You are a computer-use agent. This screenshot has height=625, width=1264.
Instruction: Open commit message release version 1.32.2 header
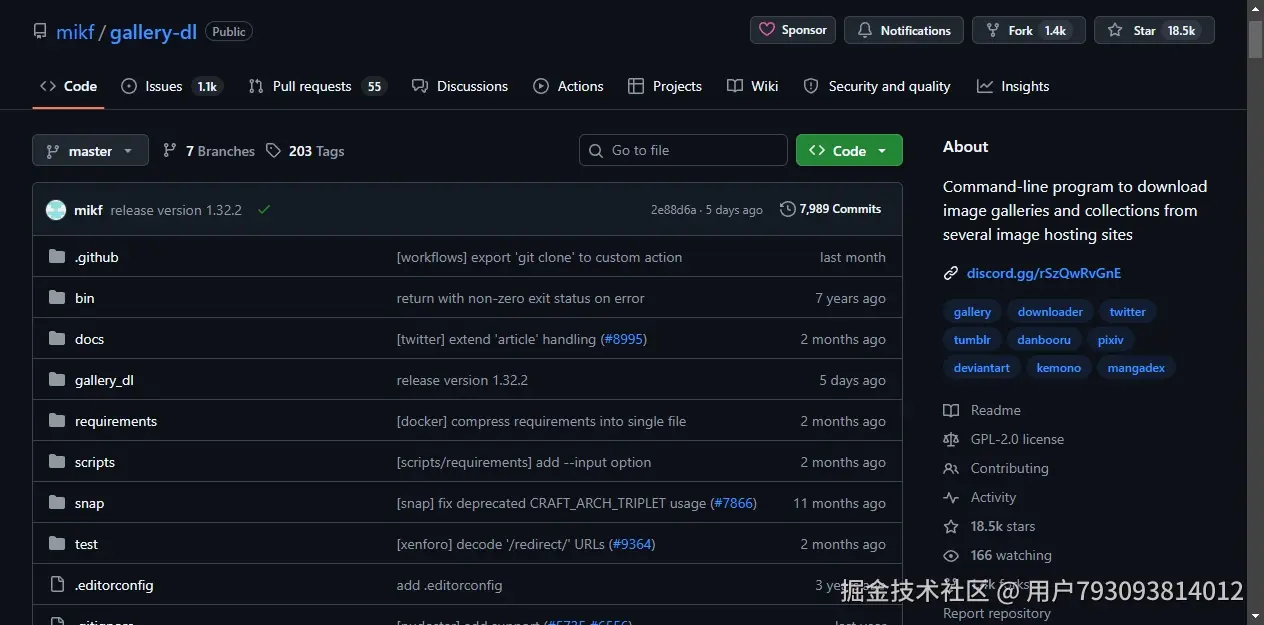tap(176, 210)
